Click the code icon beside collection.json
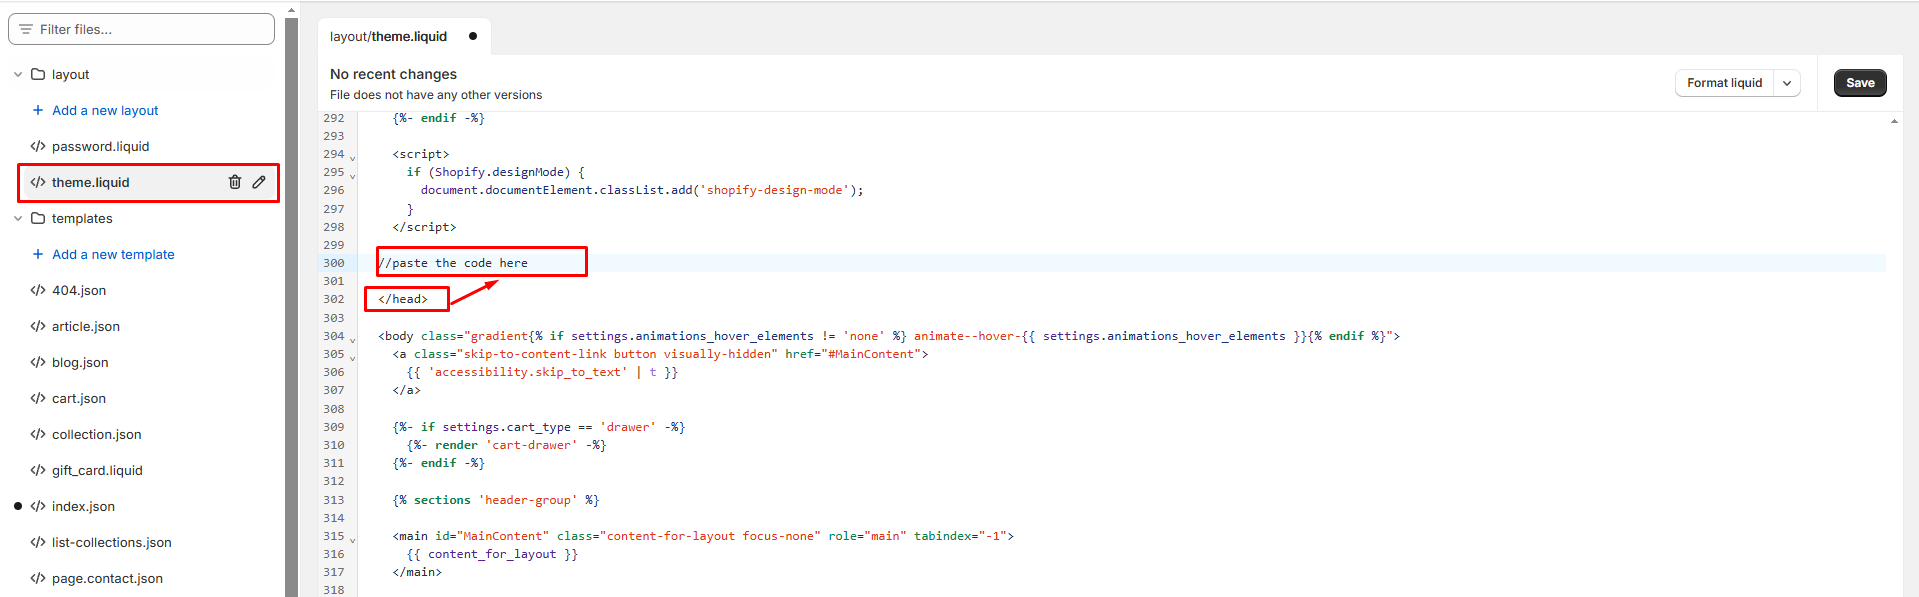The height and width of the screenshot is (597, 1919). pyautogui.click(x=38, y=434)
